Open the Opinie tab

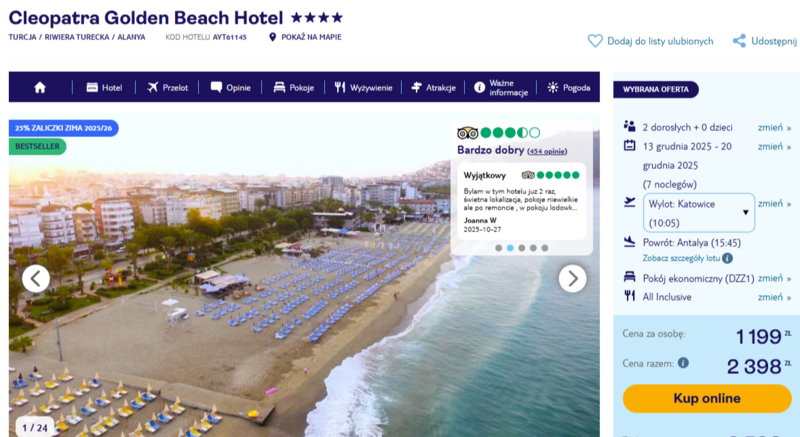[230, 87]
